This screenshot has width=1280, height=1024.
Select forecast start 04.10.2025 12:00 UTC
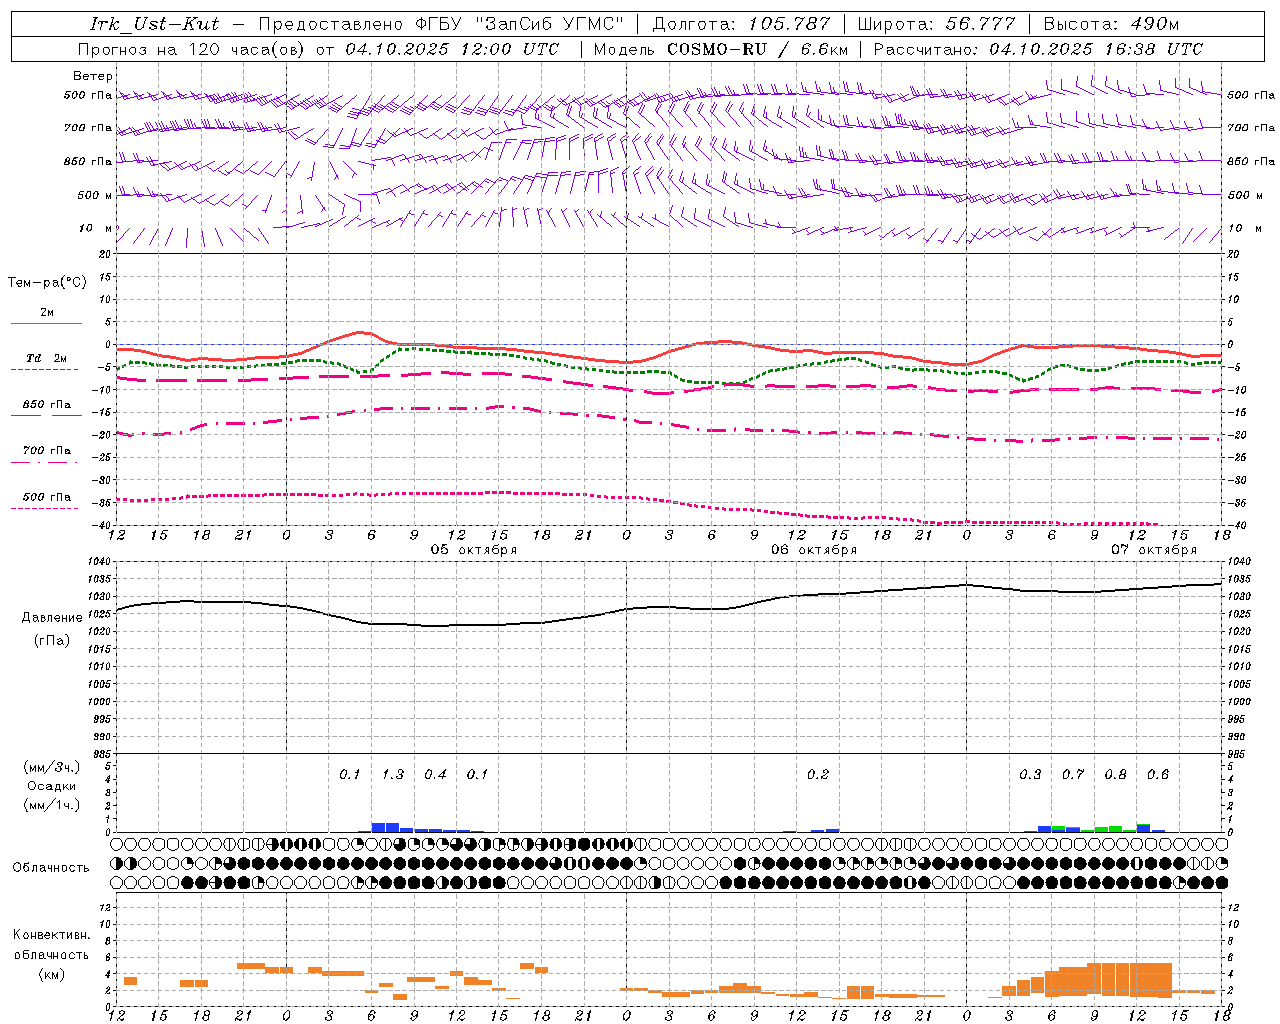click(x=452, y=49)
